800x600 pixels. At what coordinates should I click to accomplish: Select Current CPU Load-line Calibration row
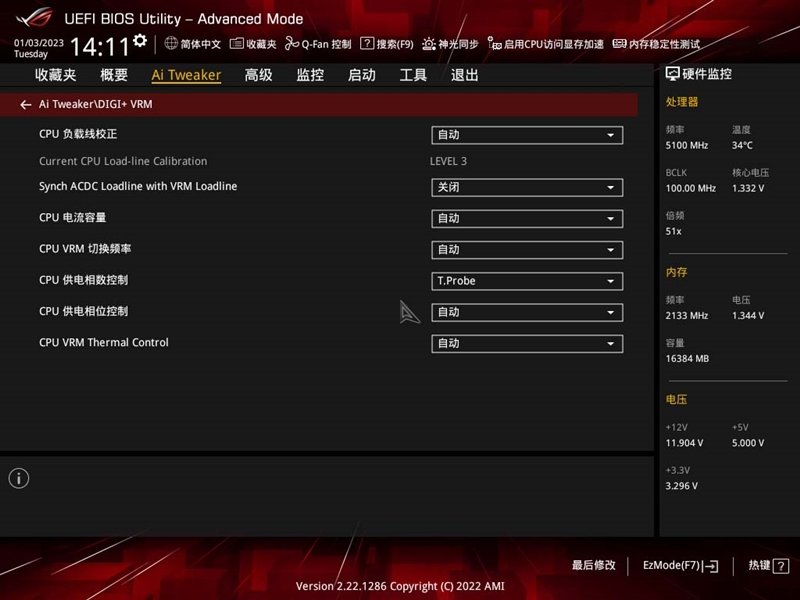coord(123,161)
